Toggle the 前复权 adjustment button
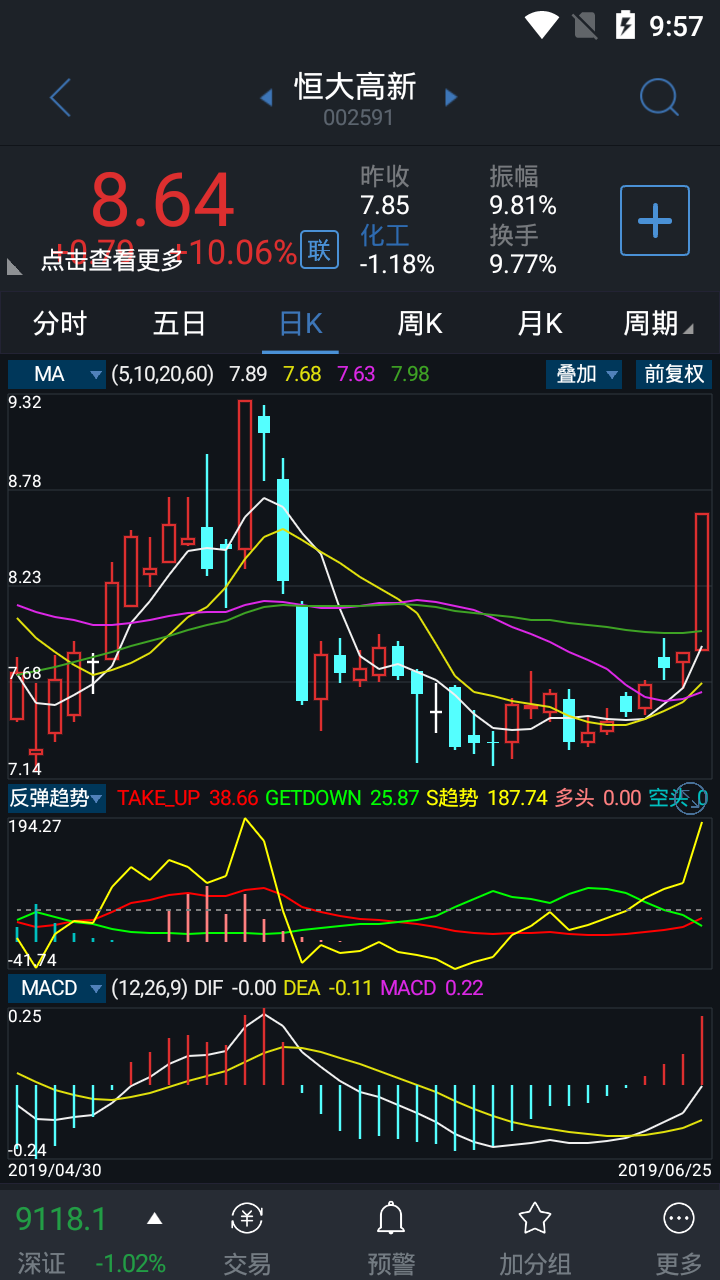The height and width of the screenshot is (1280, 720). click(x=674, y=374)
